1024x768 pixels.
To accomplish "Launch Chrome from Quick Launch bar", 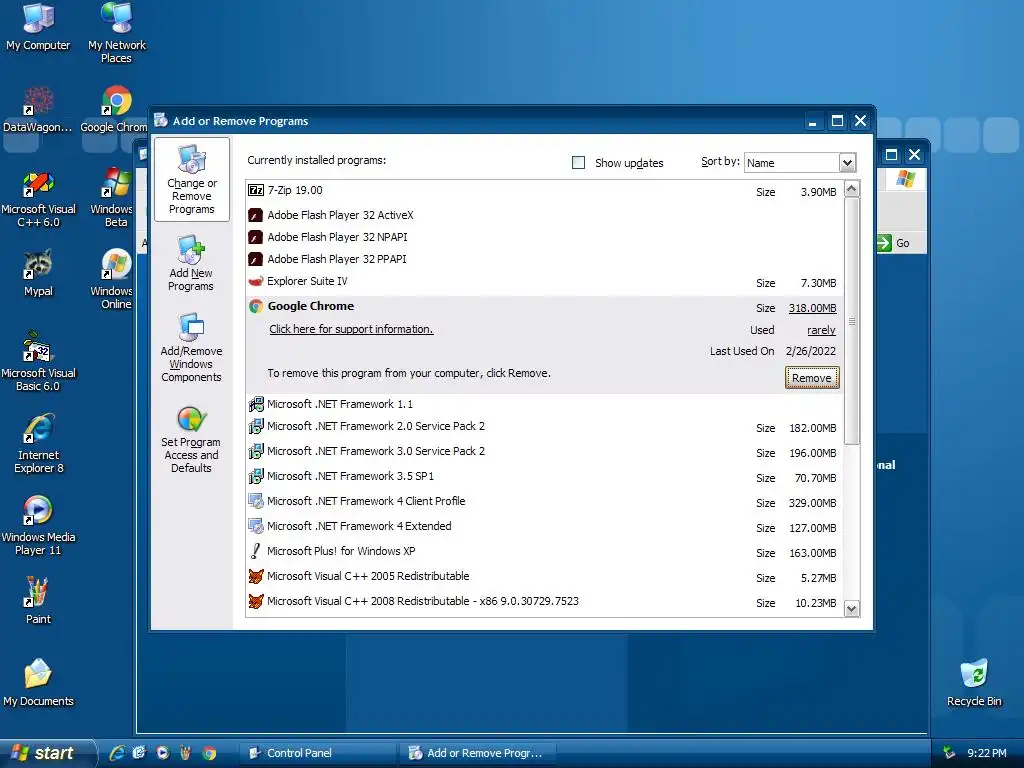I will tap(209, 753).
